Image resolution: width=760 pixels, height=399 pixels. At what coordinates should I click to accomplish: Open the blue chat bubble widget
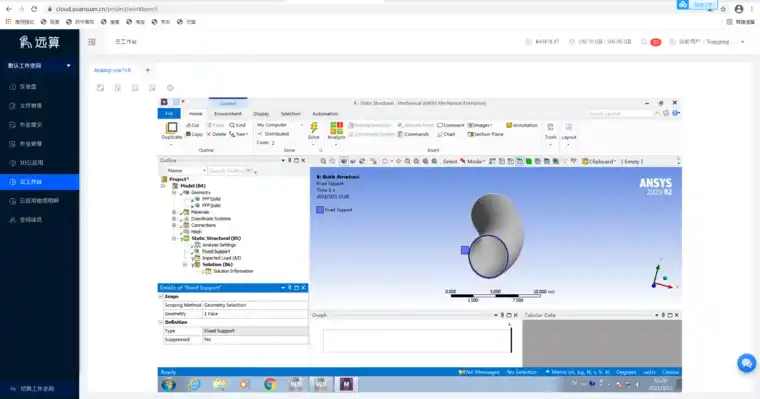point(746,363)
